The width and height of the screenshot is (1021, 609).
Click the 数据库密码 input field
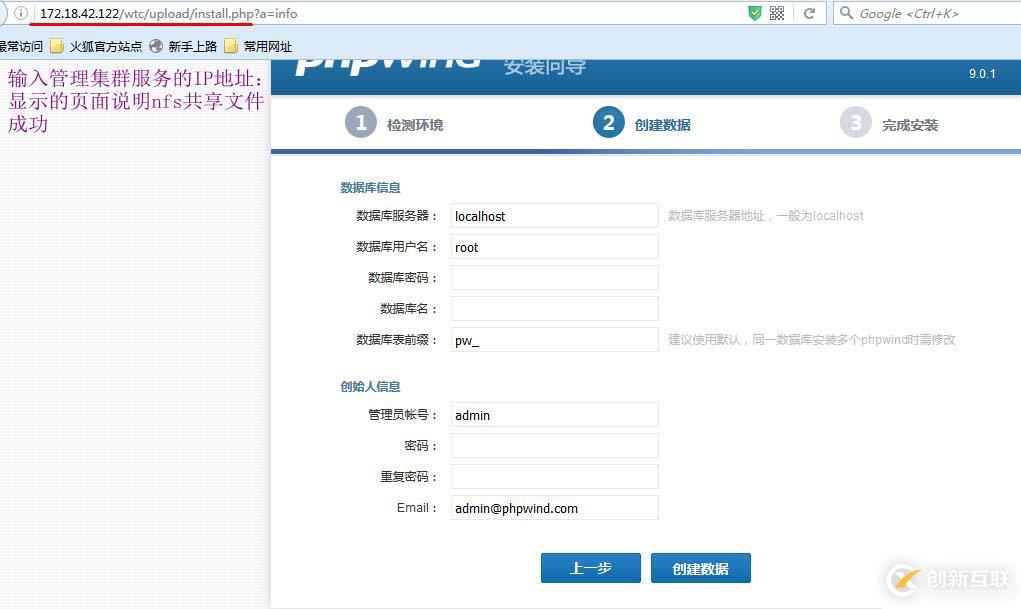point(554,277)
